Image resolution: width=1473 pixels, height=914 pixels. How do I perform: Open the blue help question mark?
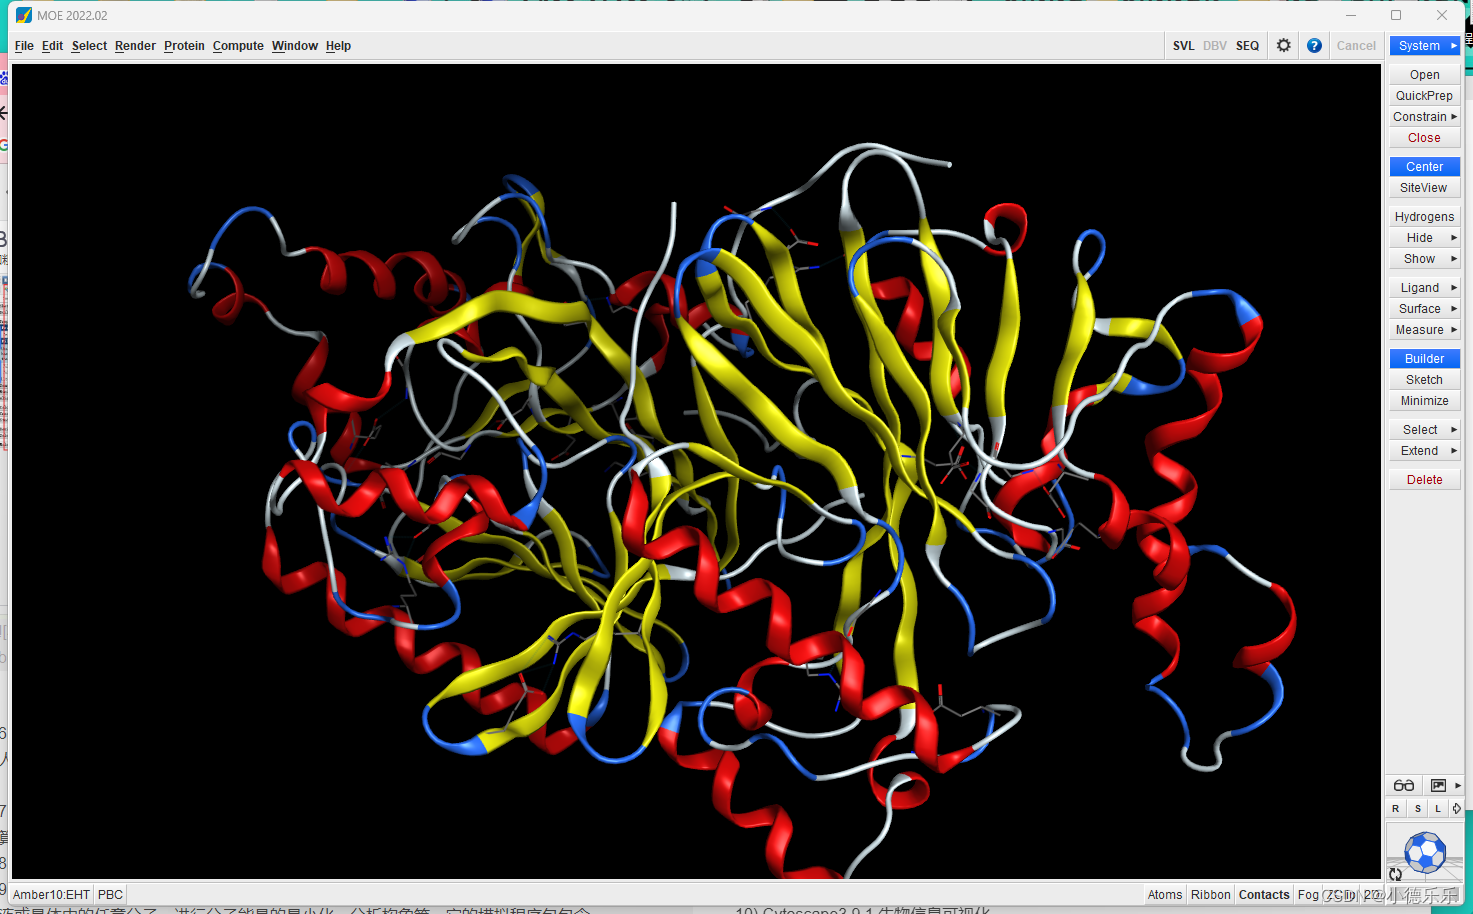click(x=1314, y=45)
